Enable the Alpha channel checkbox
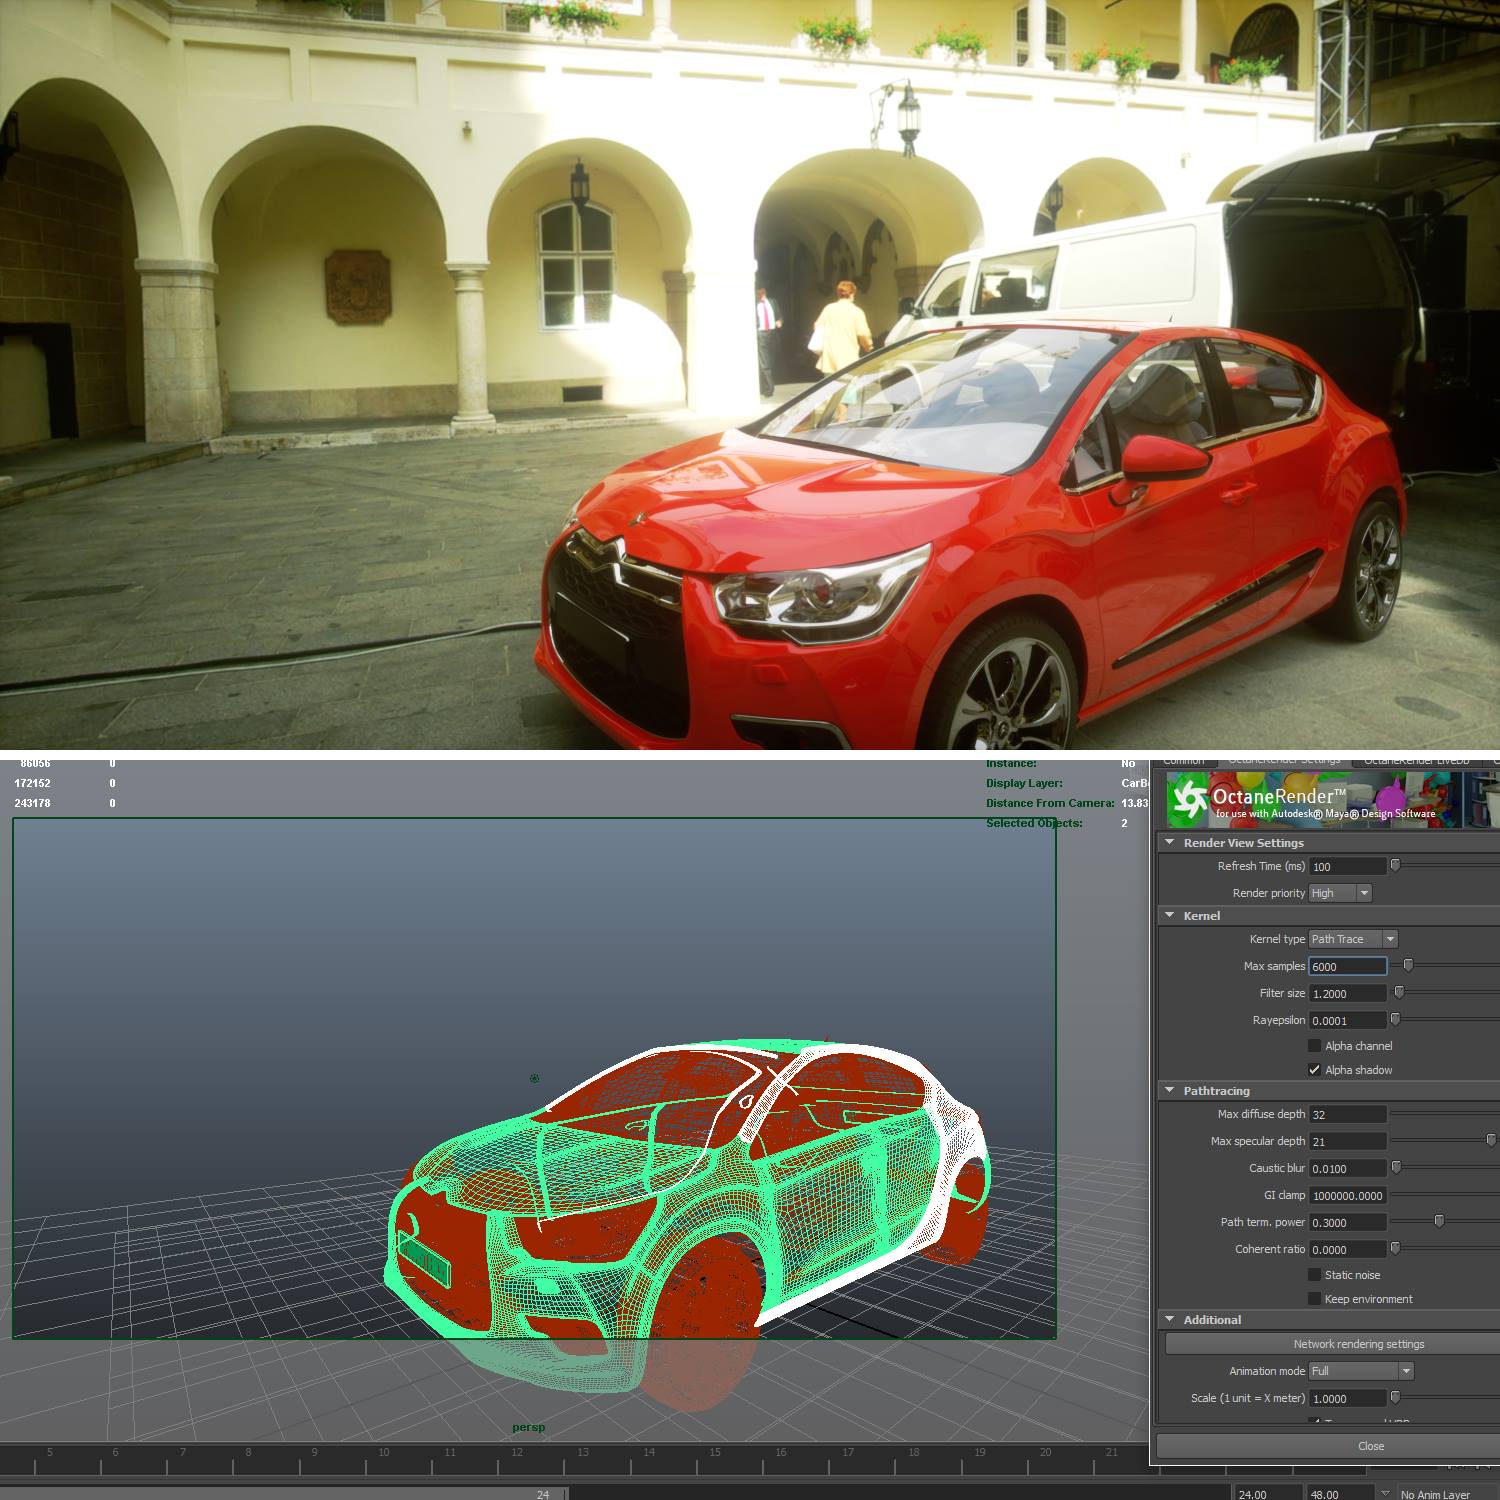Screen dimensions: 1500x1500 [x=1314, y=1046]
